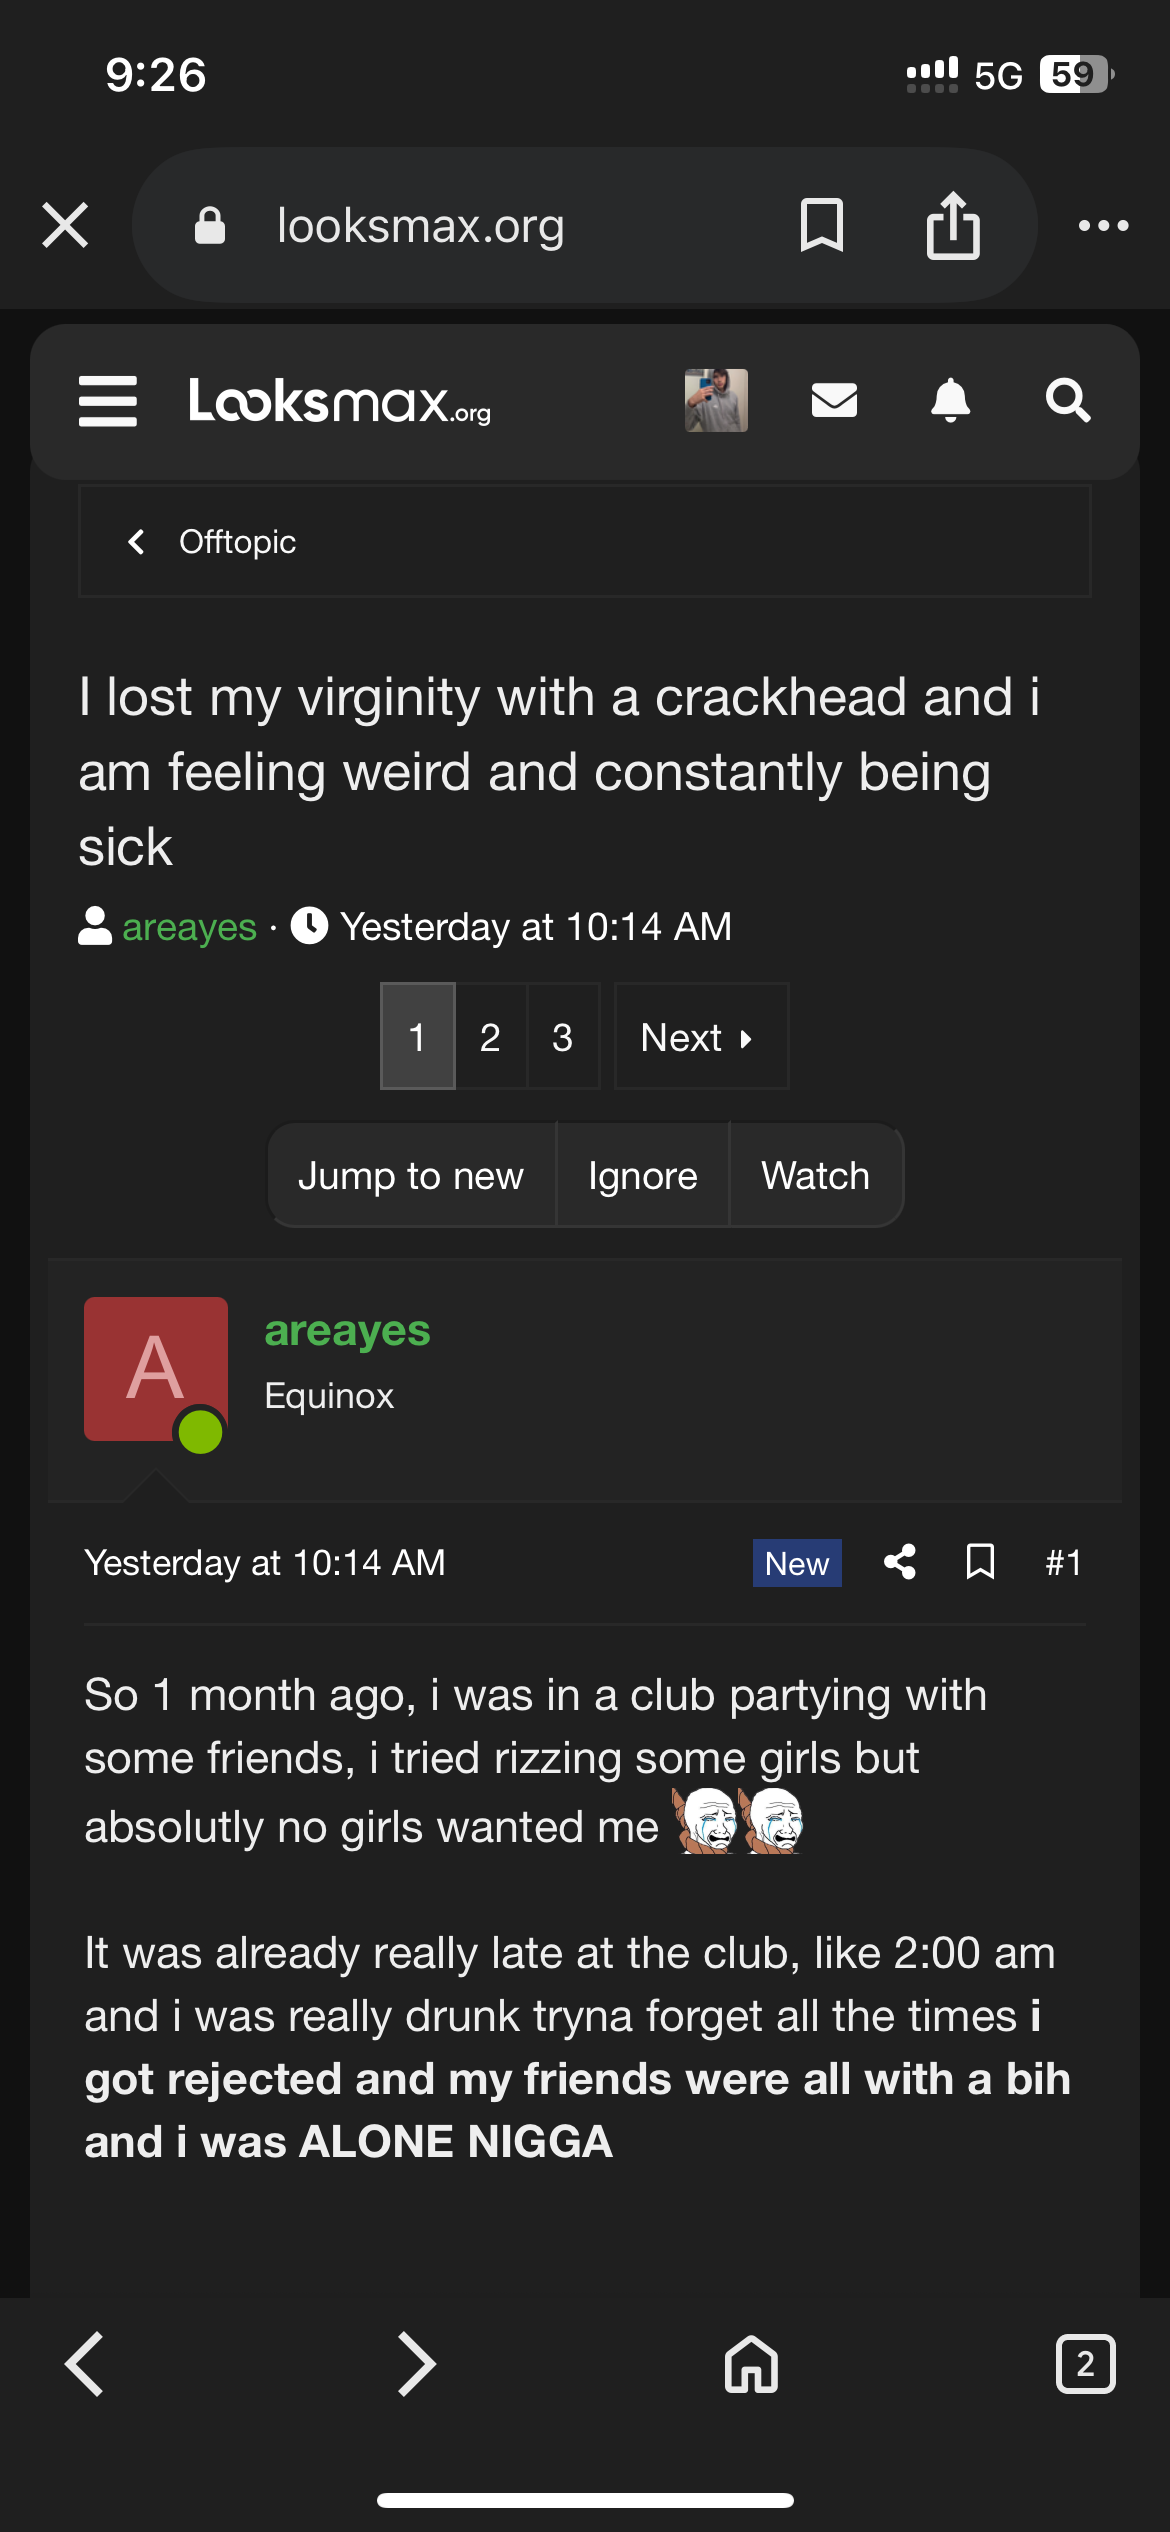Go back to the Offtopic forum

pos(236,542)
